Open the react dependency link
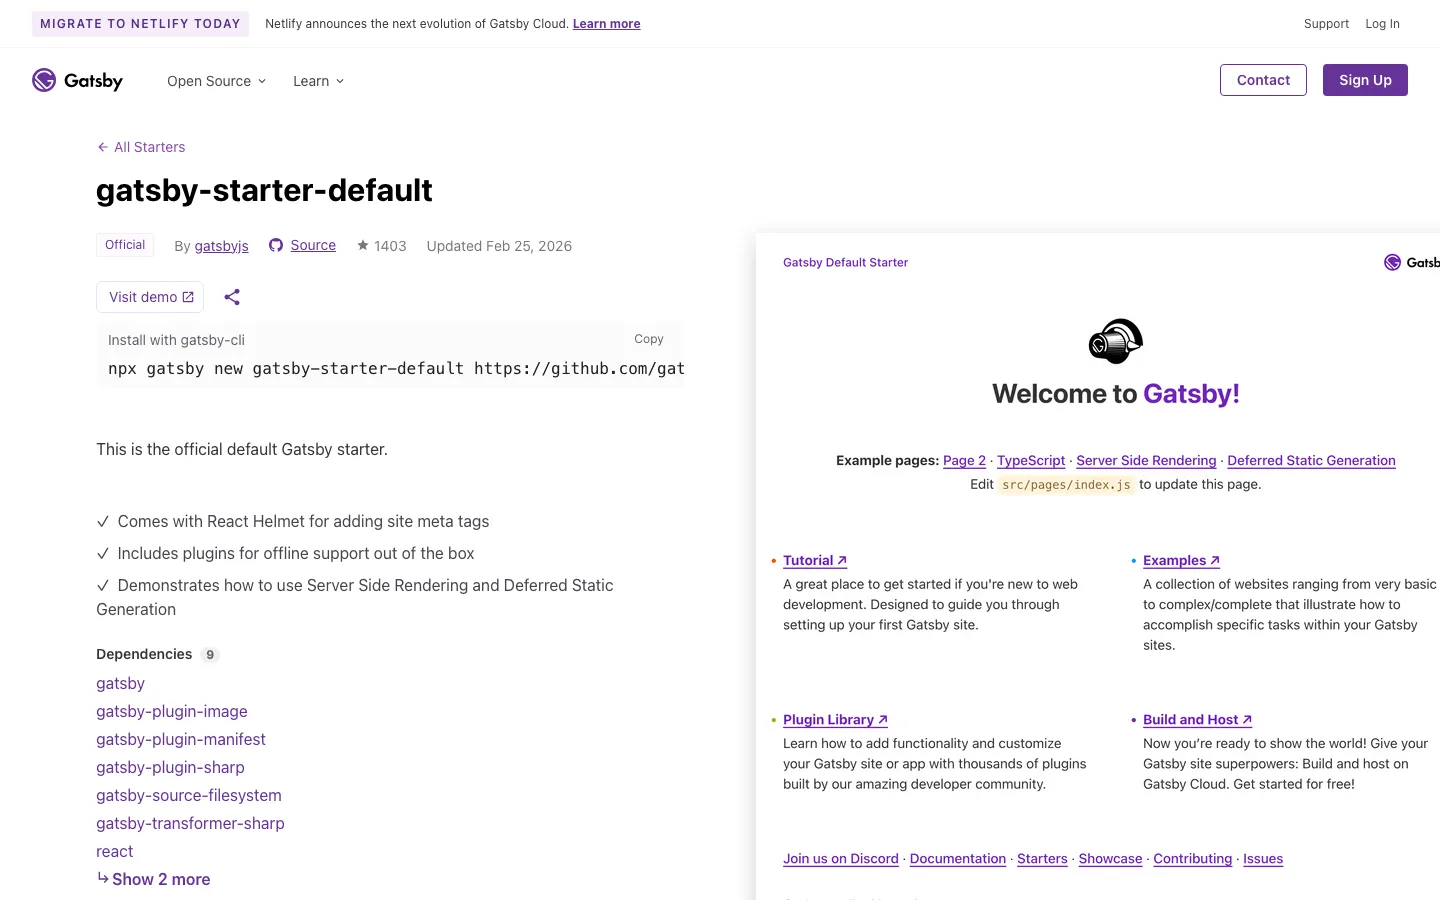The width and height of the screenshot is (1440, 900). [114, 851]
